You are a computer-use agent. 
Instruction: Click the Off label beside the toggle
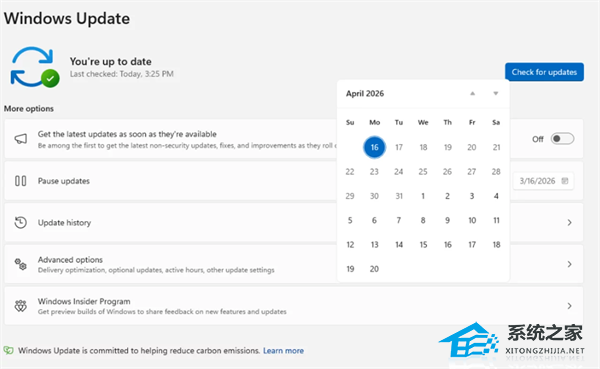pyautogui.click(x=538, y=139)
